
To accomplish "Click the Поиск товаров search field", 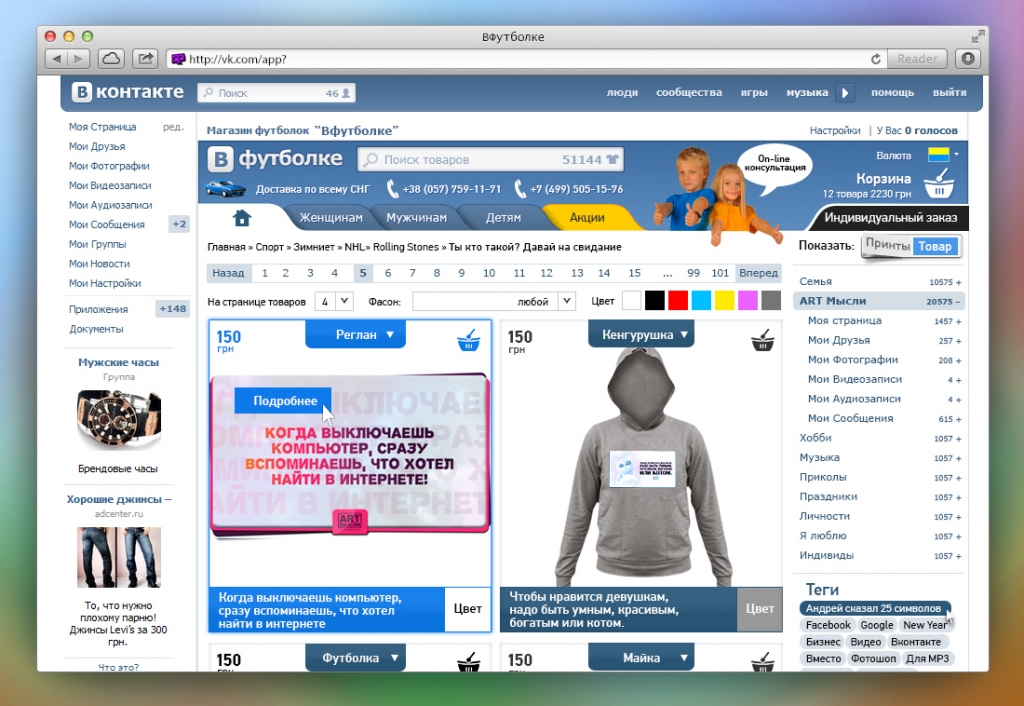I will point(490,159).
